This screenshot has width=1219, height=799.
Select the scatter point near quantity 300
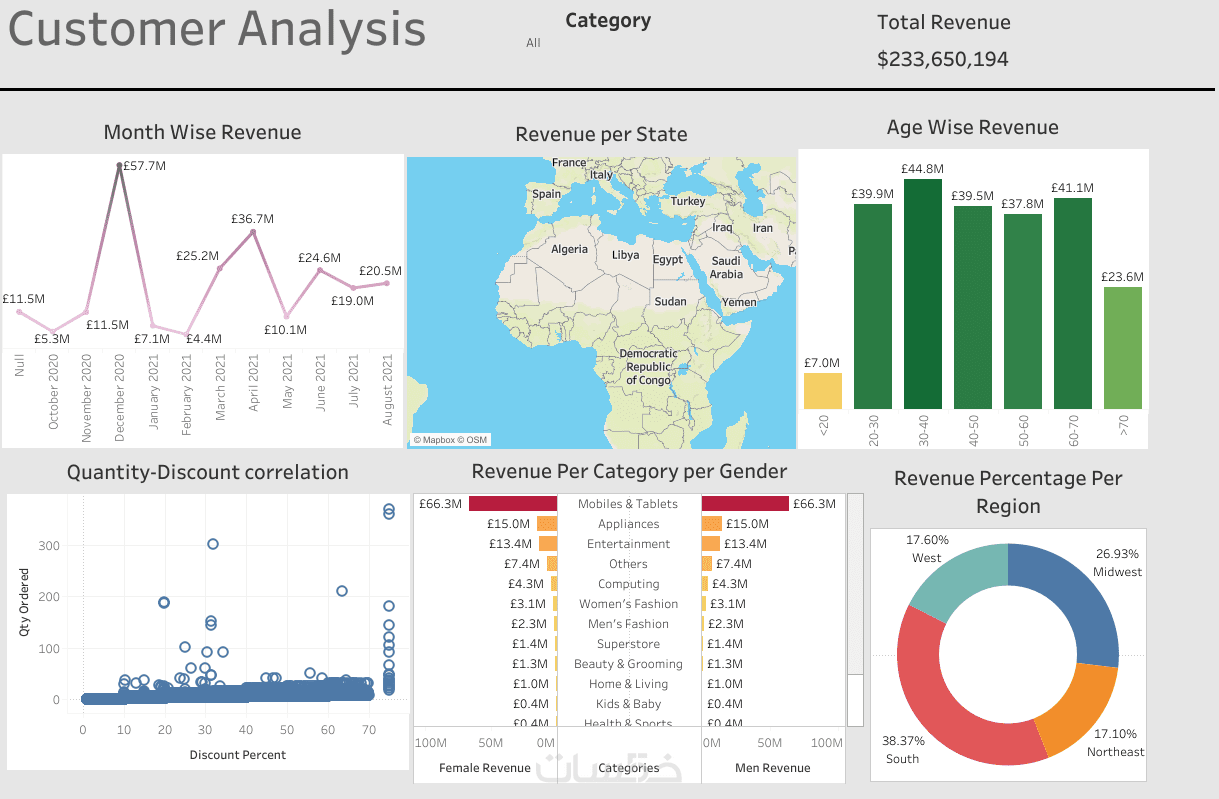pyautogui.click(x=212, y=544)
